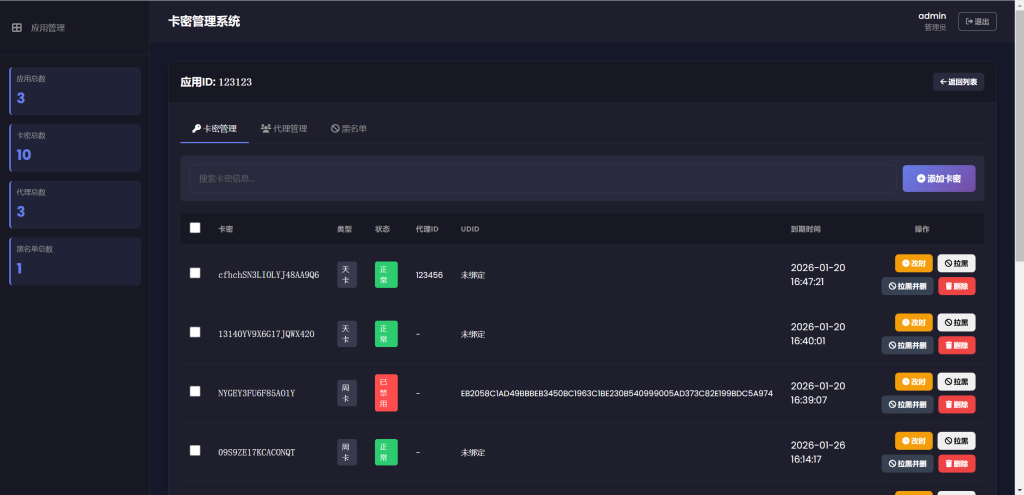Image resolution: width=1024 pixels, height=495 pixels.
Task: Click the 返回列表 button
Action: tap(958, 82)
